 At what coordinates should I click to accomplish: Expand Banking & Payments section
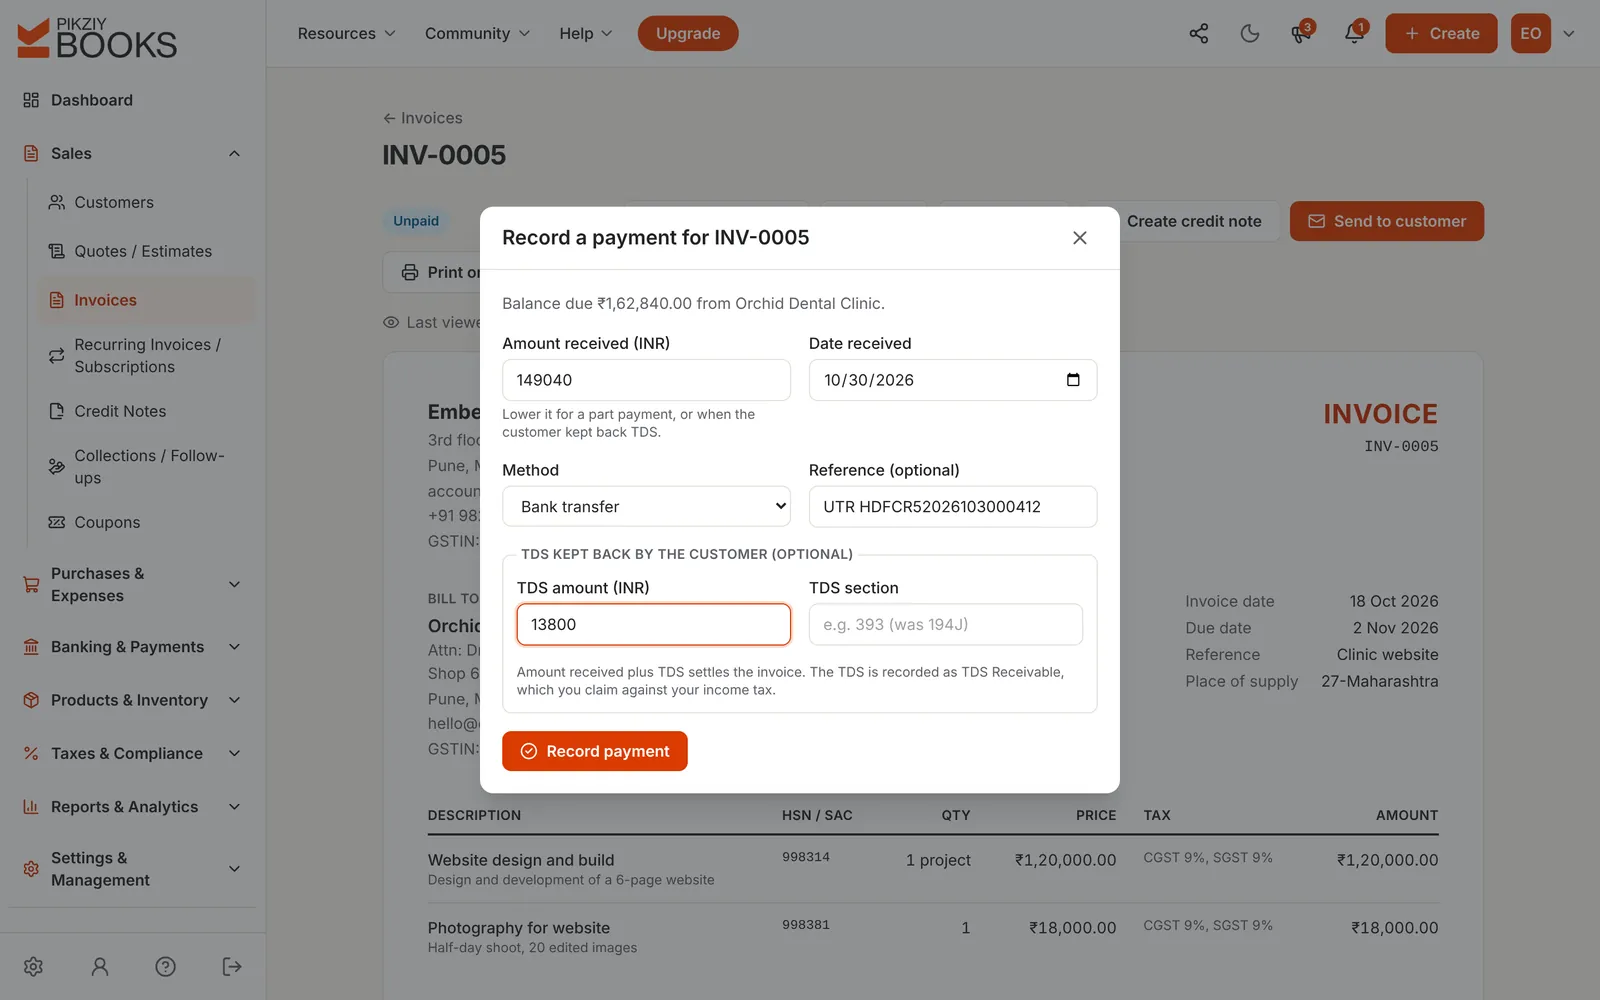click(132, 647)
